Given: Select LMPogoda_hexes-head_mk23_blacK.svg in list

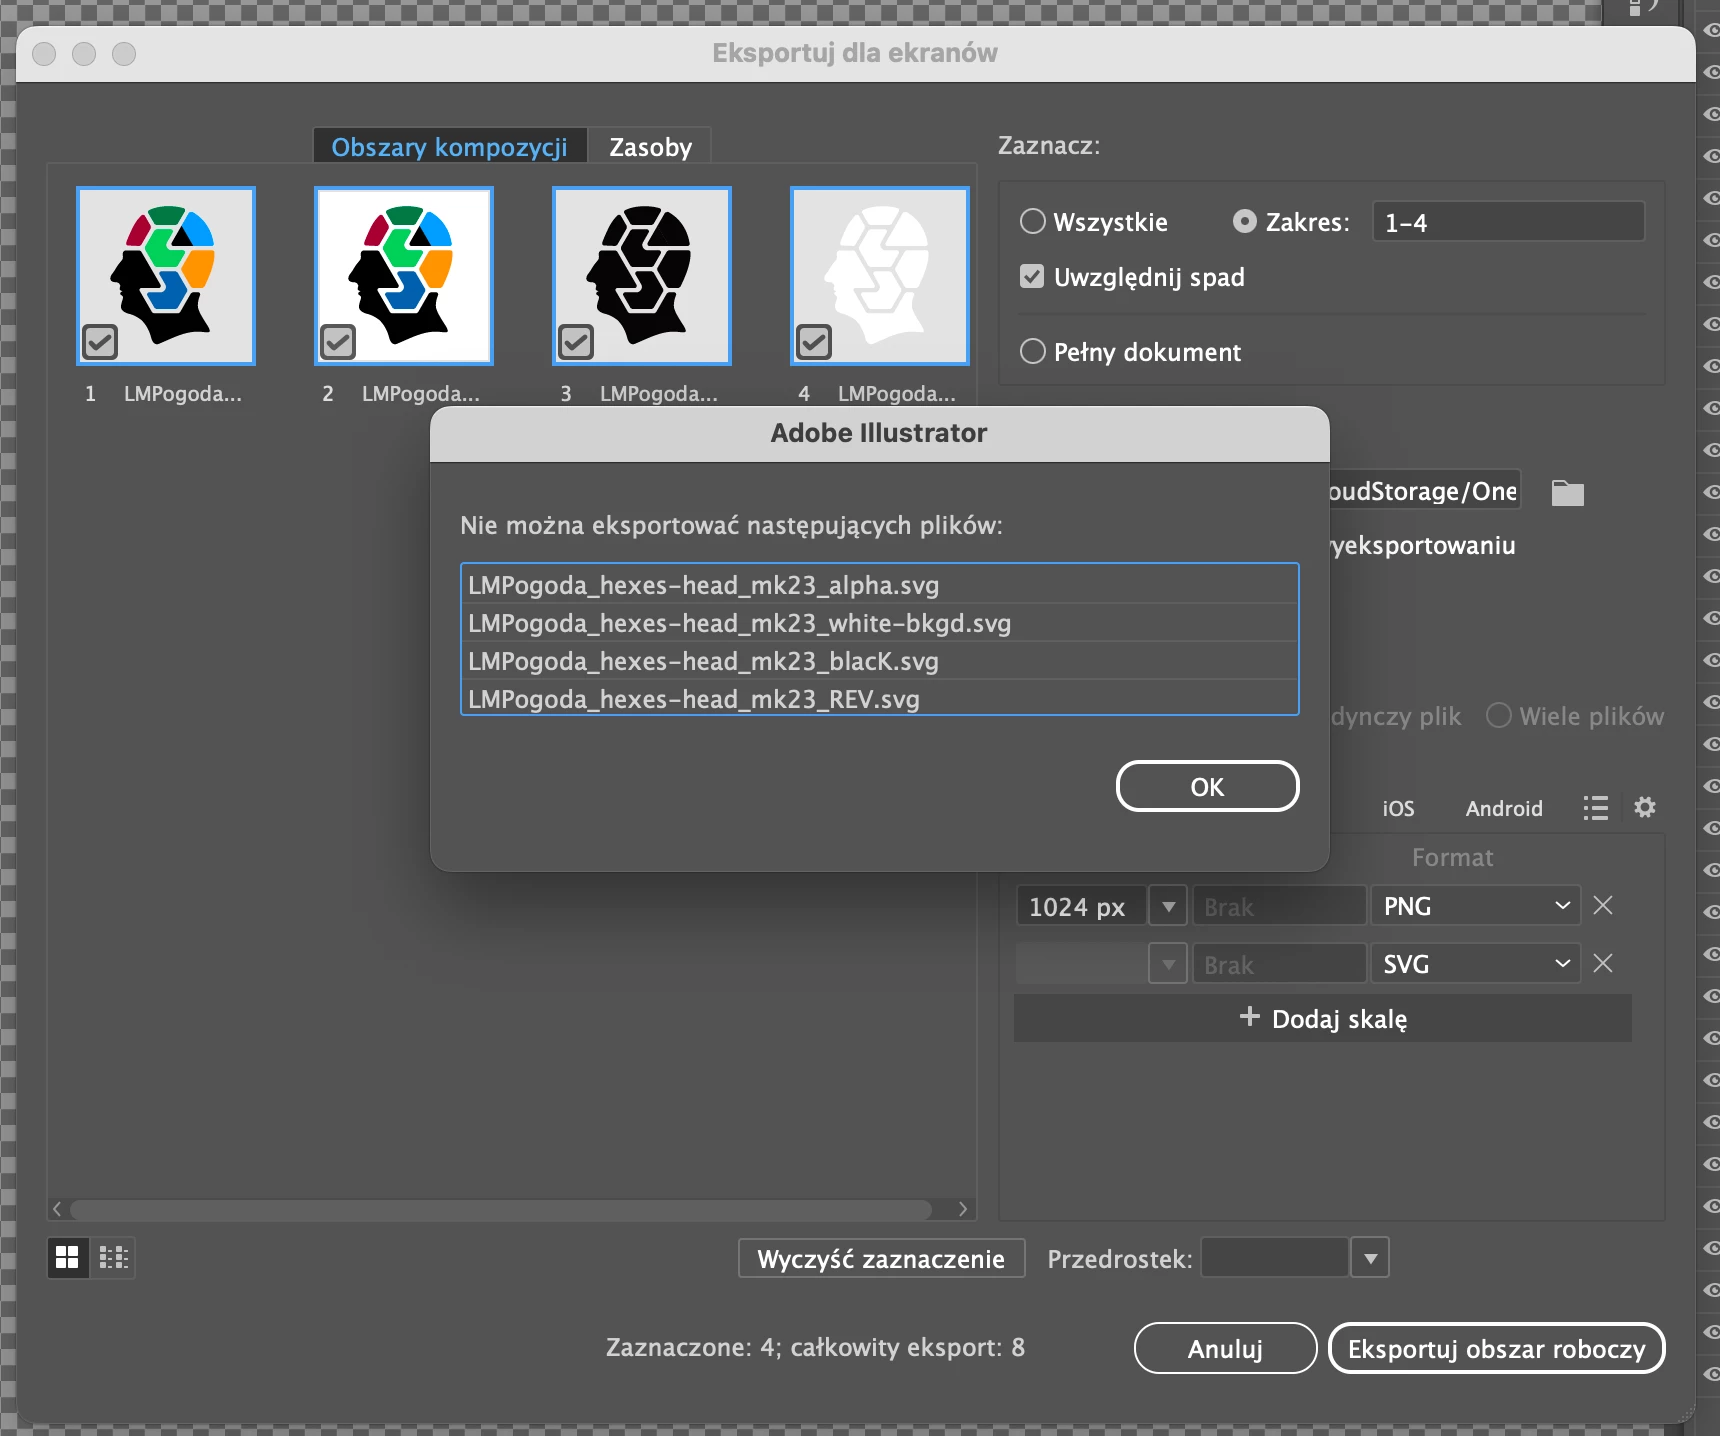Looking at the screenshot, I should (879, 661).
